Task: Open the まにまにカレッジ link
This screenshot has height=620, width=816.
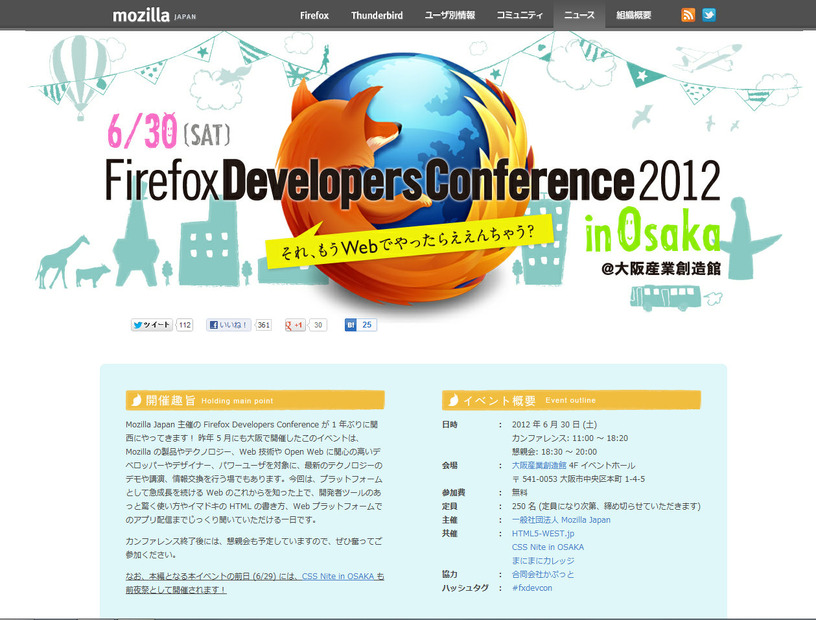Action: [x=543, y=560]
